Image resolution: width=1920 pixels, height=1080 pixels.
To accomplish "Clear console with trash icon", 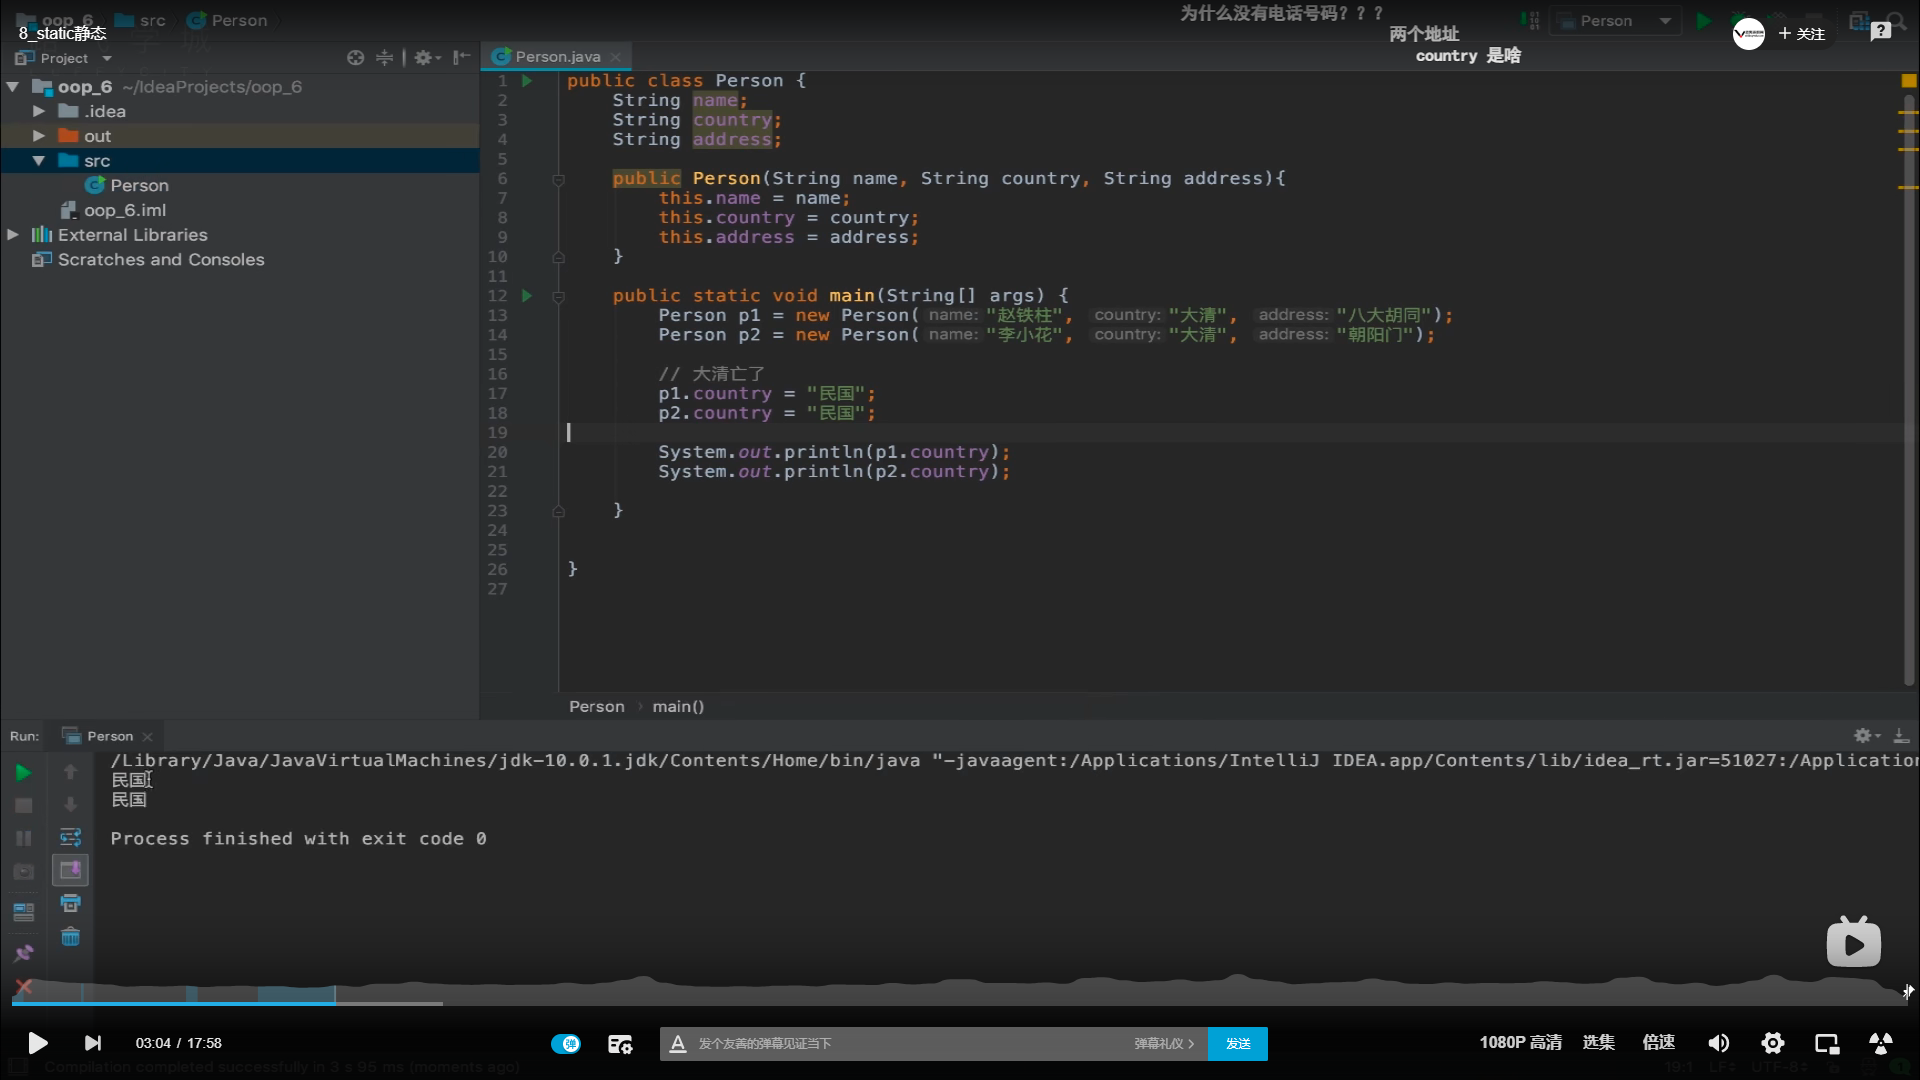I will 70,937.
